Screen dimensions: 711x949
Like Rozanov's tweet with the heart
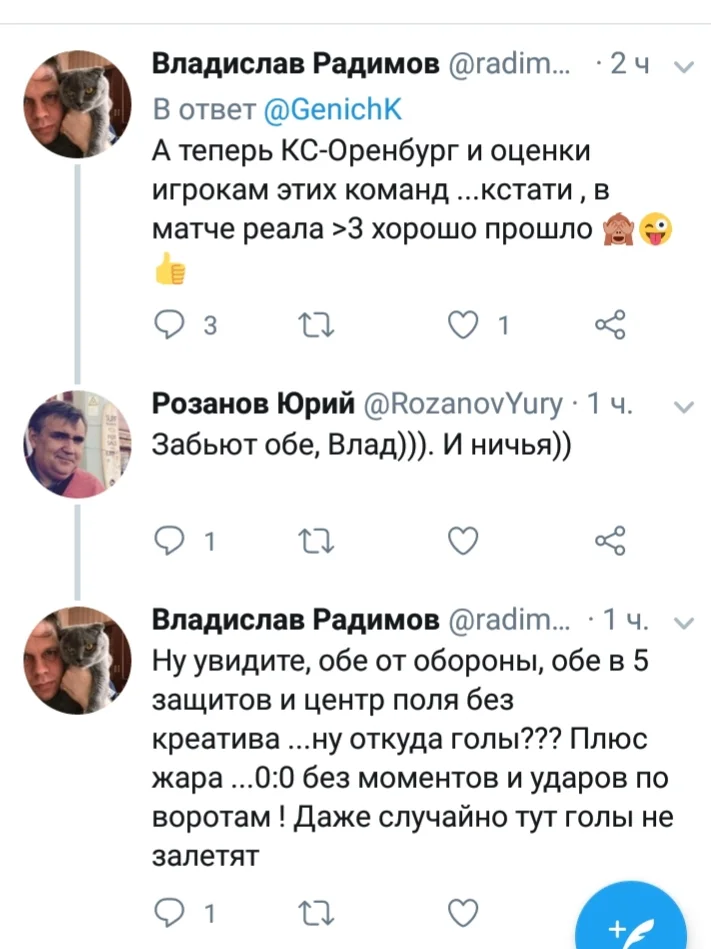(x=460, y=540)
